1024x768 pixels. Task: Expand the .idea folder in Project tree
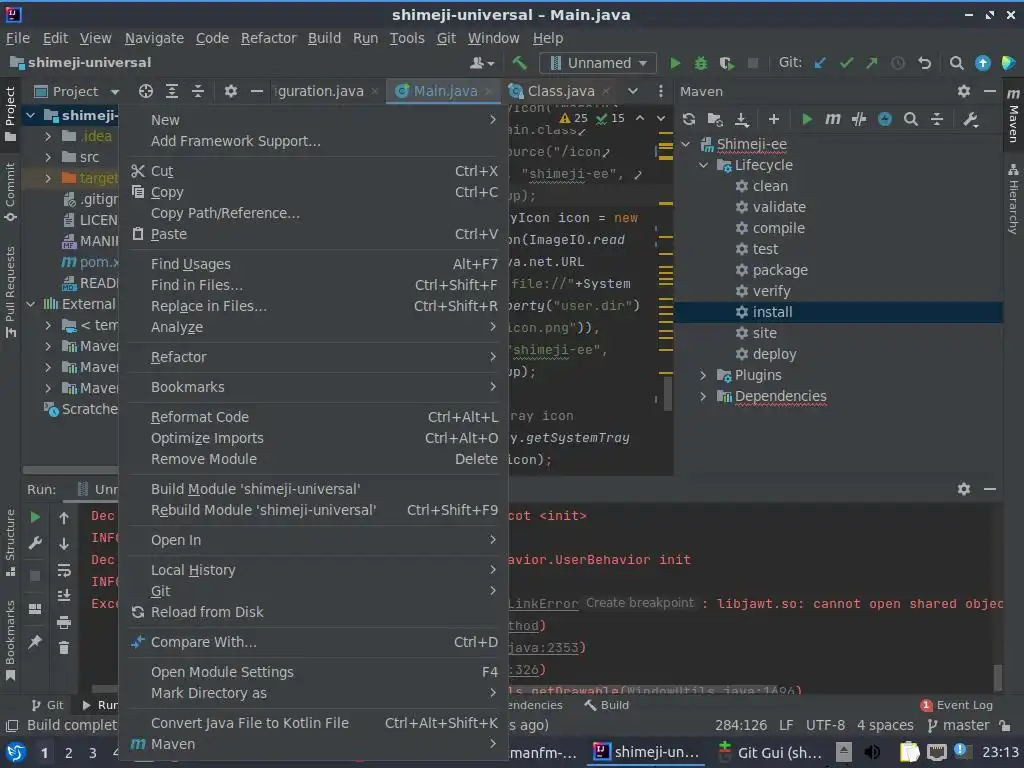tap(48, 136)
